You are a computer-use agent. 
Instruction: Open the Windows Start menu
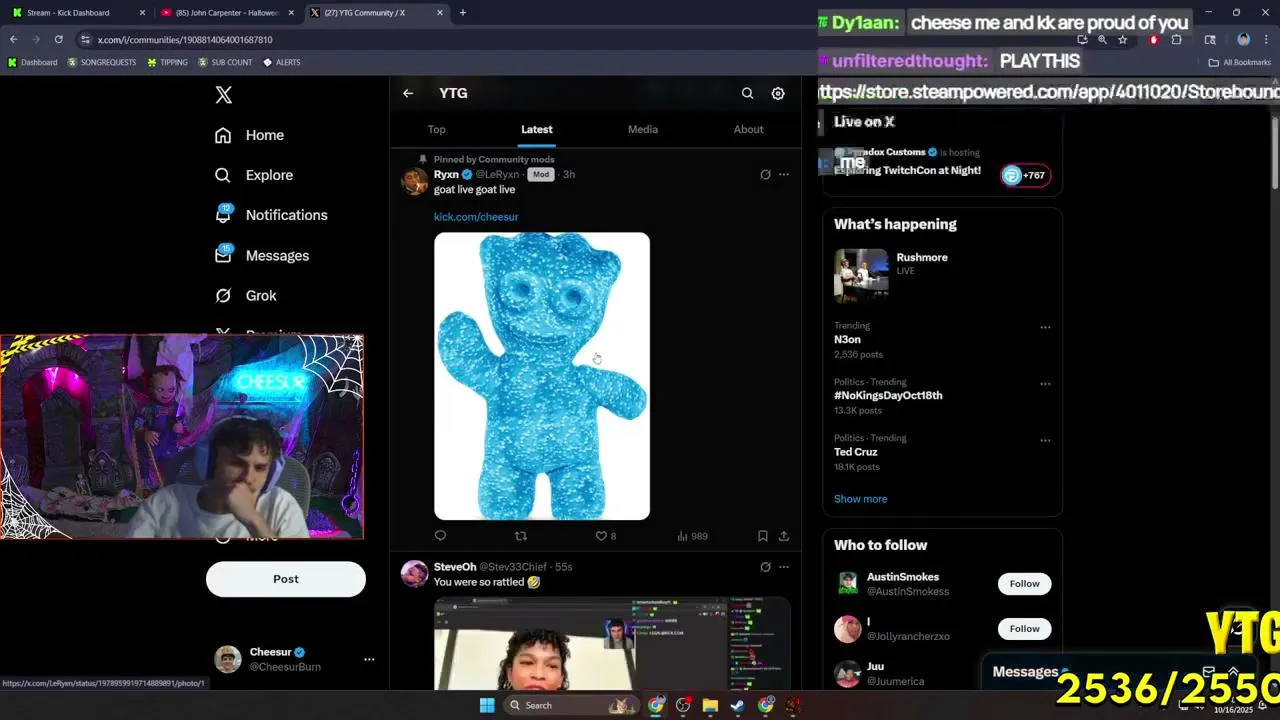pos(487,705)
